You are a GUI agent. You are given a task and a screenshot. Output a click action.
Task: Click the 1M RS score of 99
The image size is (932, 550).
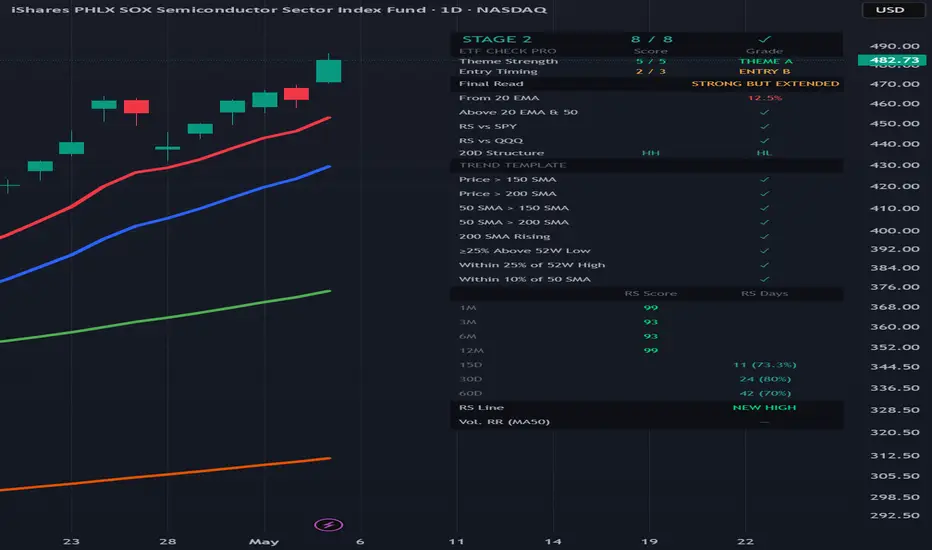[651, 308]
